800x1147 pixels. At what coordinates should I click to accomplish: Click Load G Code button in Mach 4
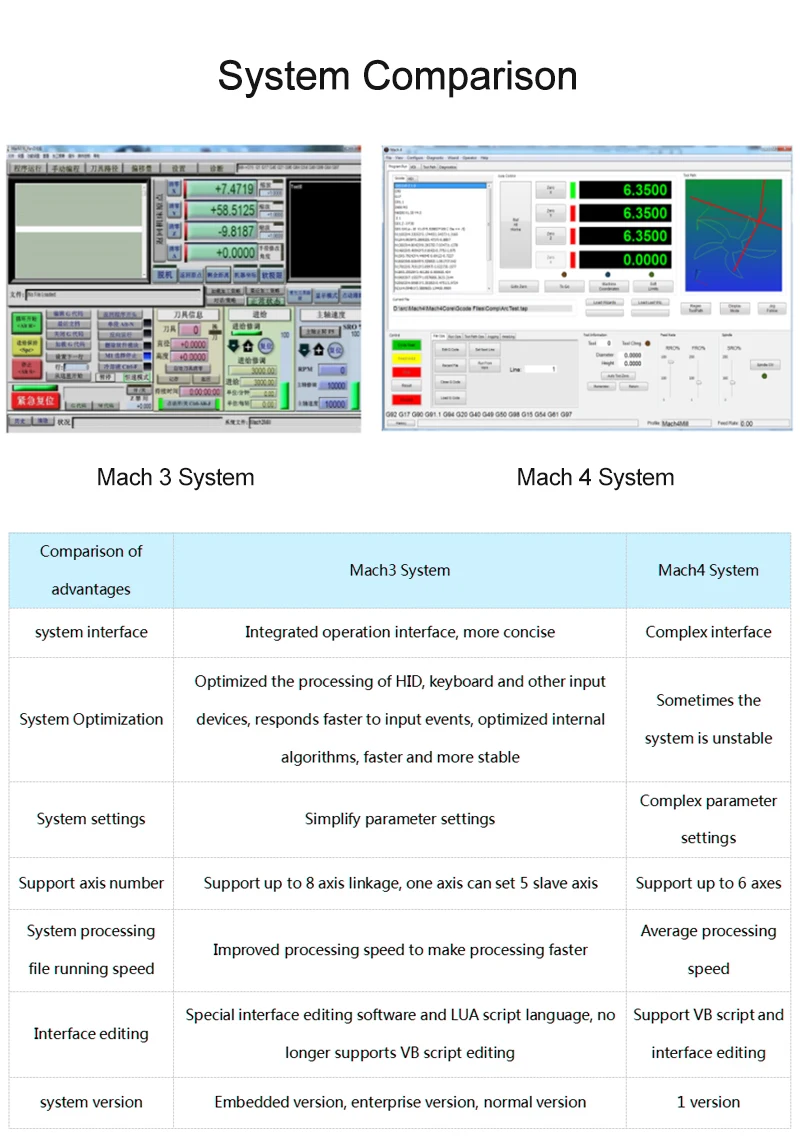click(450, 398)
